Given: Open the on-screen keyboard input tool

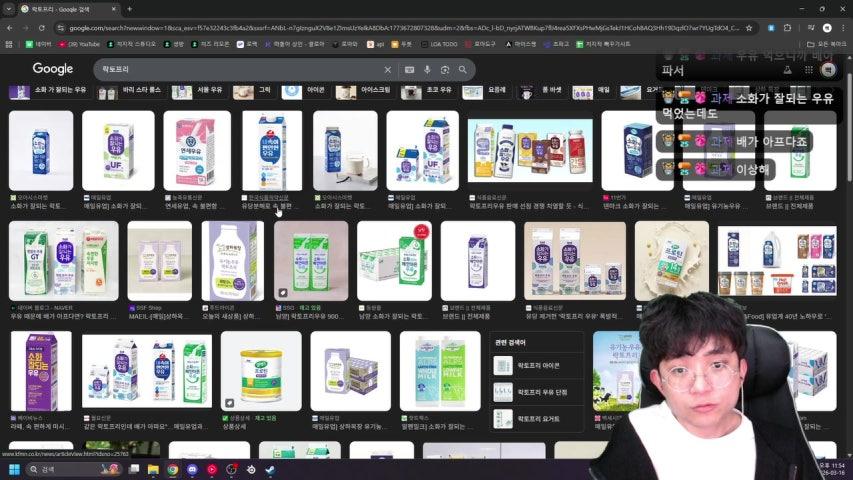Looking at the screenshot, I should tap(409, 70).
